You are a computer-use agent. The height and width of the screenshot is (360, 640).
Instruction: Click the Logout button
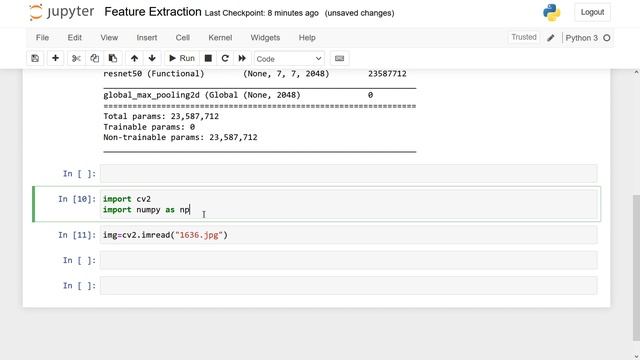point(592,12)
